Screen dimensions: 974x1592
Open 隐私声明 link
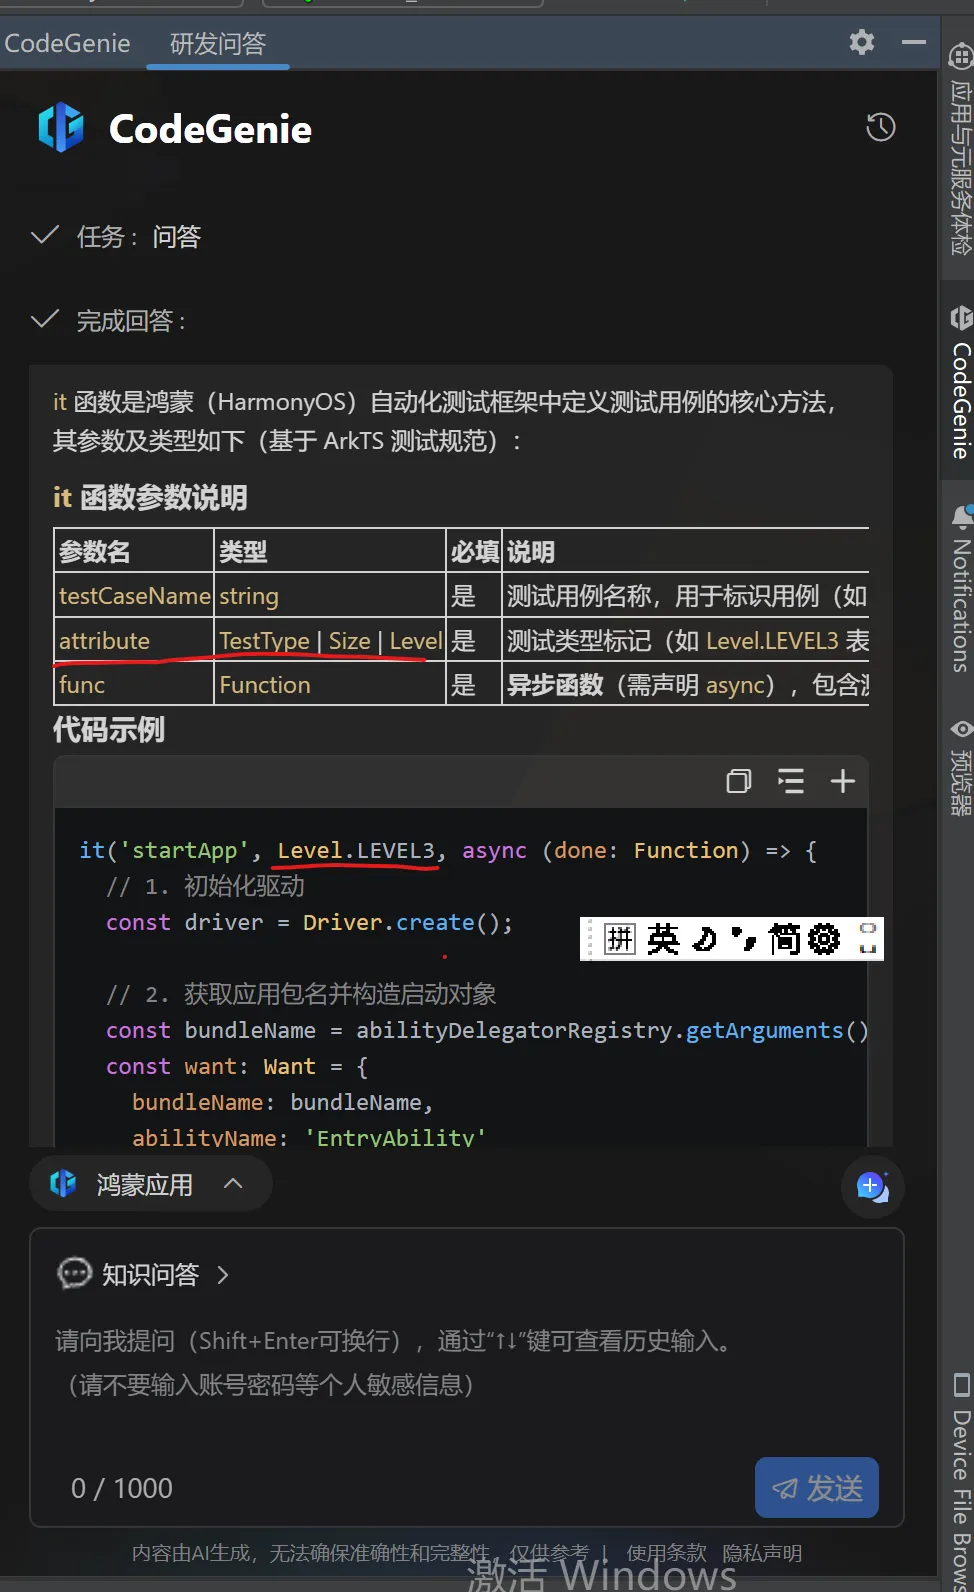click(762, 1553)
